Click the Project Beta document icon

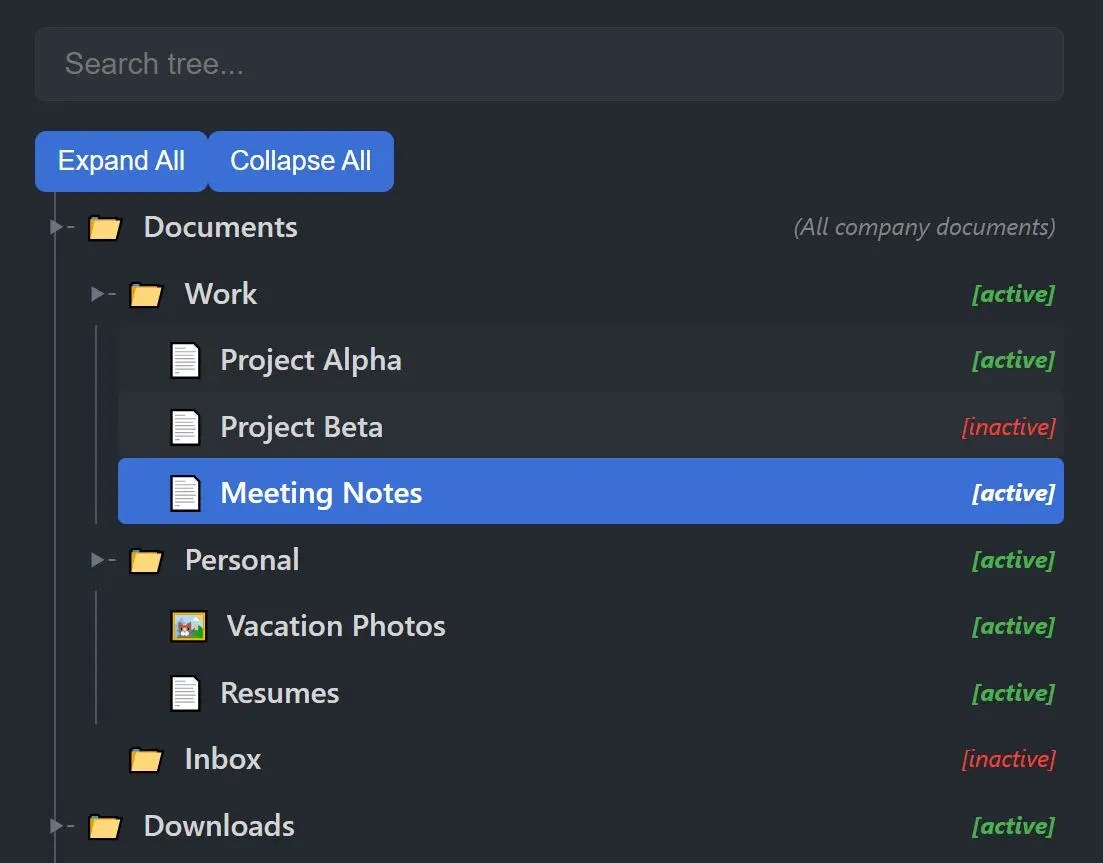pyautogui.click(x=186, y=428)
